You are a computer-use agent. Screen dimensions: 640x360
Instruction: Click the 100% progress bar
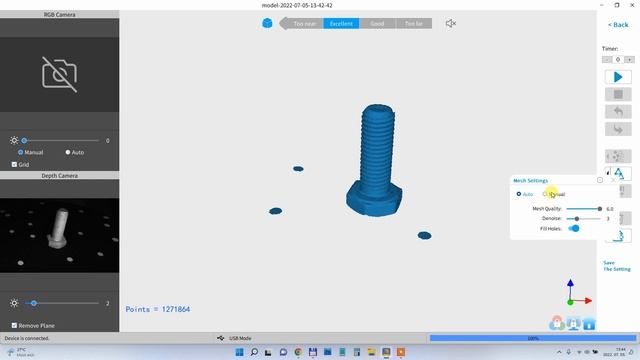[x=533, y=338]
